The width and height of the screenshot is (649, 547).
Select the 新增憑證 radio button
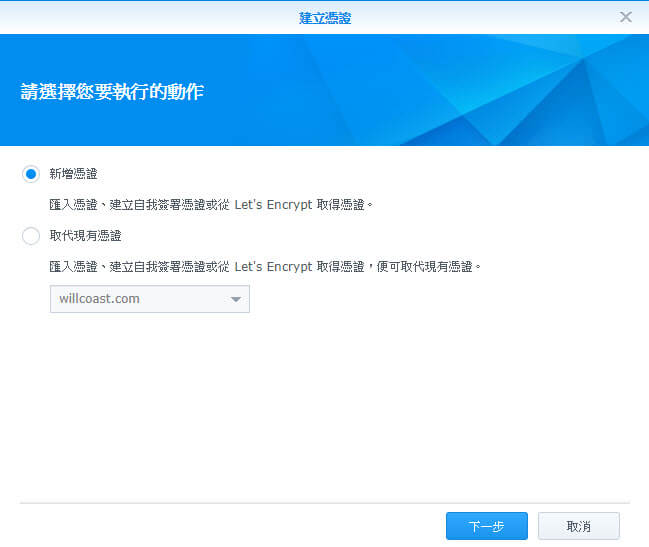30,174
